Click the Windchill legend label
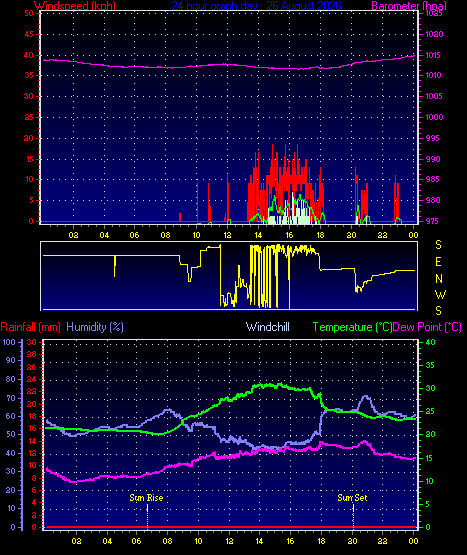Image resolution: width=467 pixels, height=555 pixels. click(268, 327)
